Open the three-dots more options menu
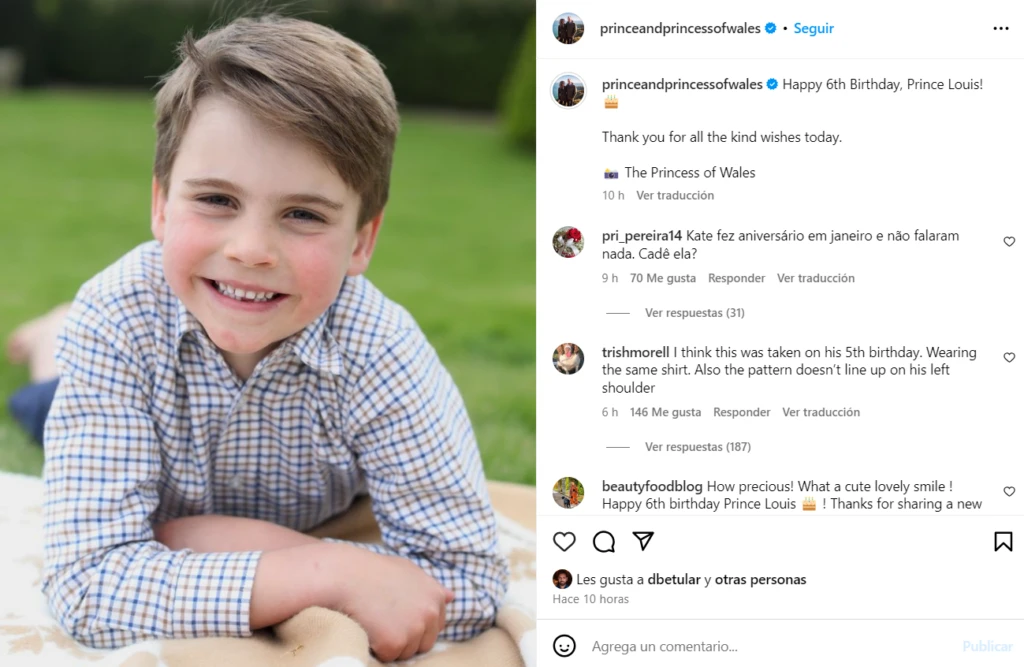Viewport: 1024px width, 667px height. tap(1001, 29)
